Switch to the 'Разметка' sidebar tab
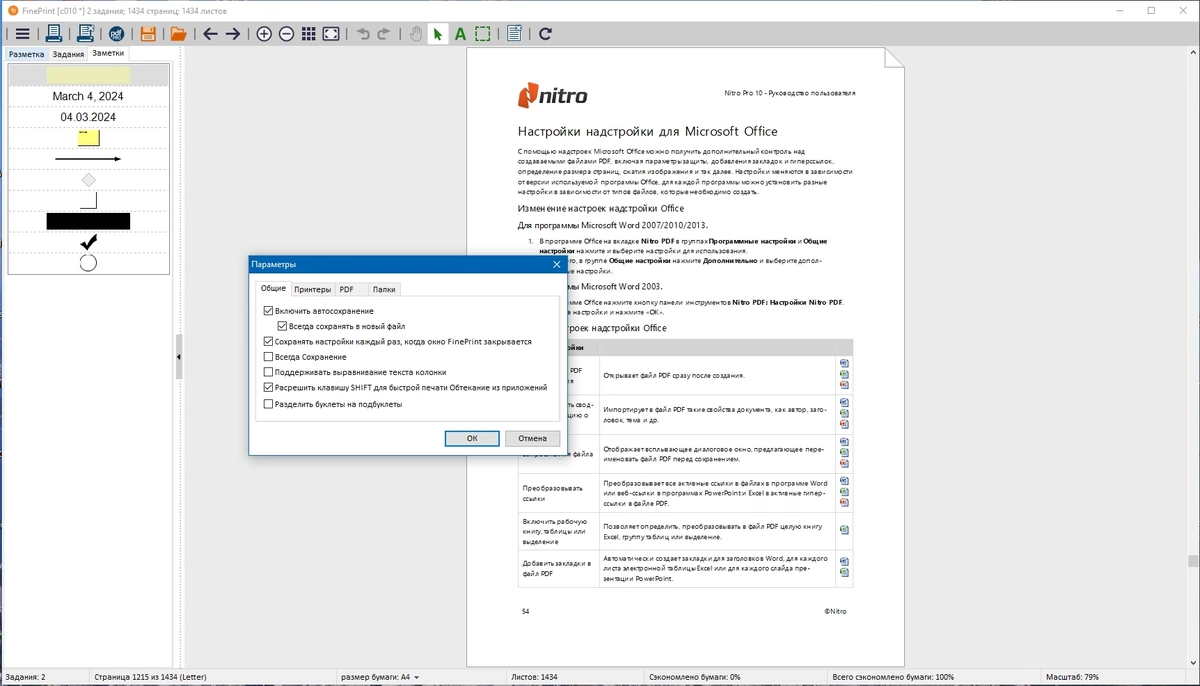 (27, 54)
